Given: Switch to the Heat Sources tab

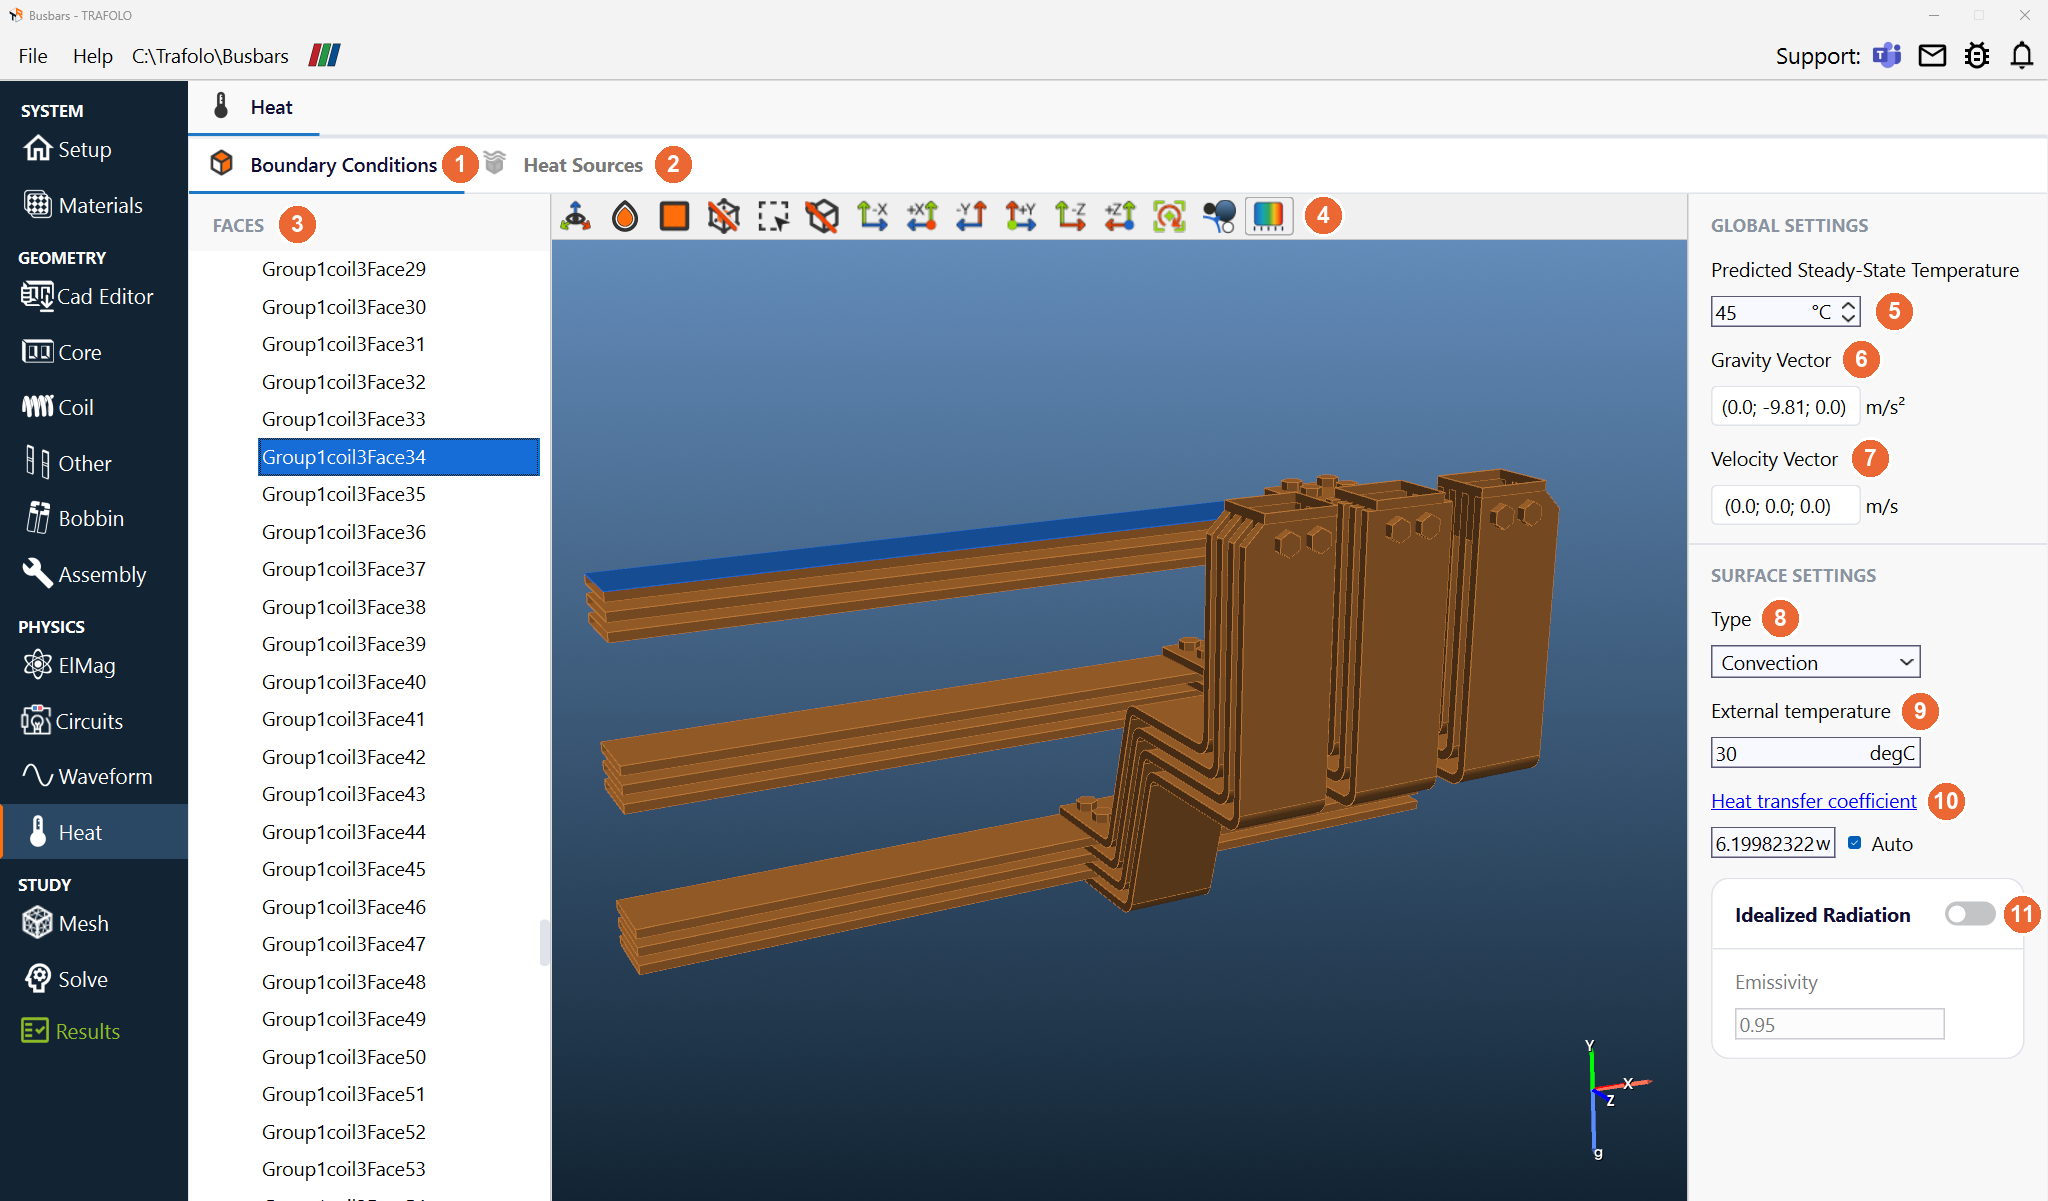Looking at the screenshot, I should 583,165.
